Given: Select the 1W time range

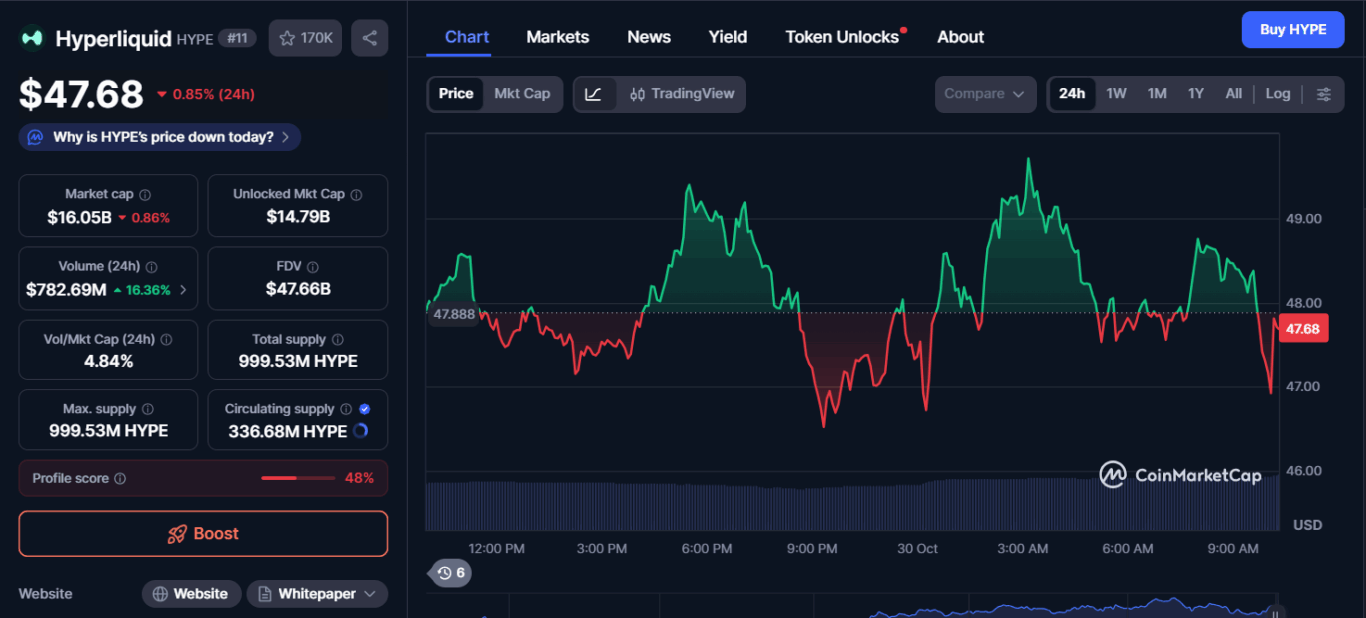Looking at the screenshot, I should [x=1116, y=94].
